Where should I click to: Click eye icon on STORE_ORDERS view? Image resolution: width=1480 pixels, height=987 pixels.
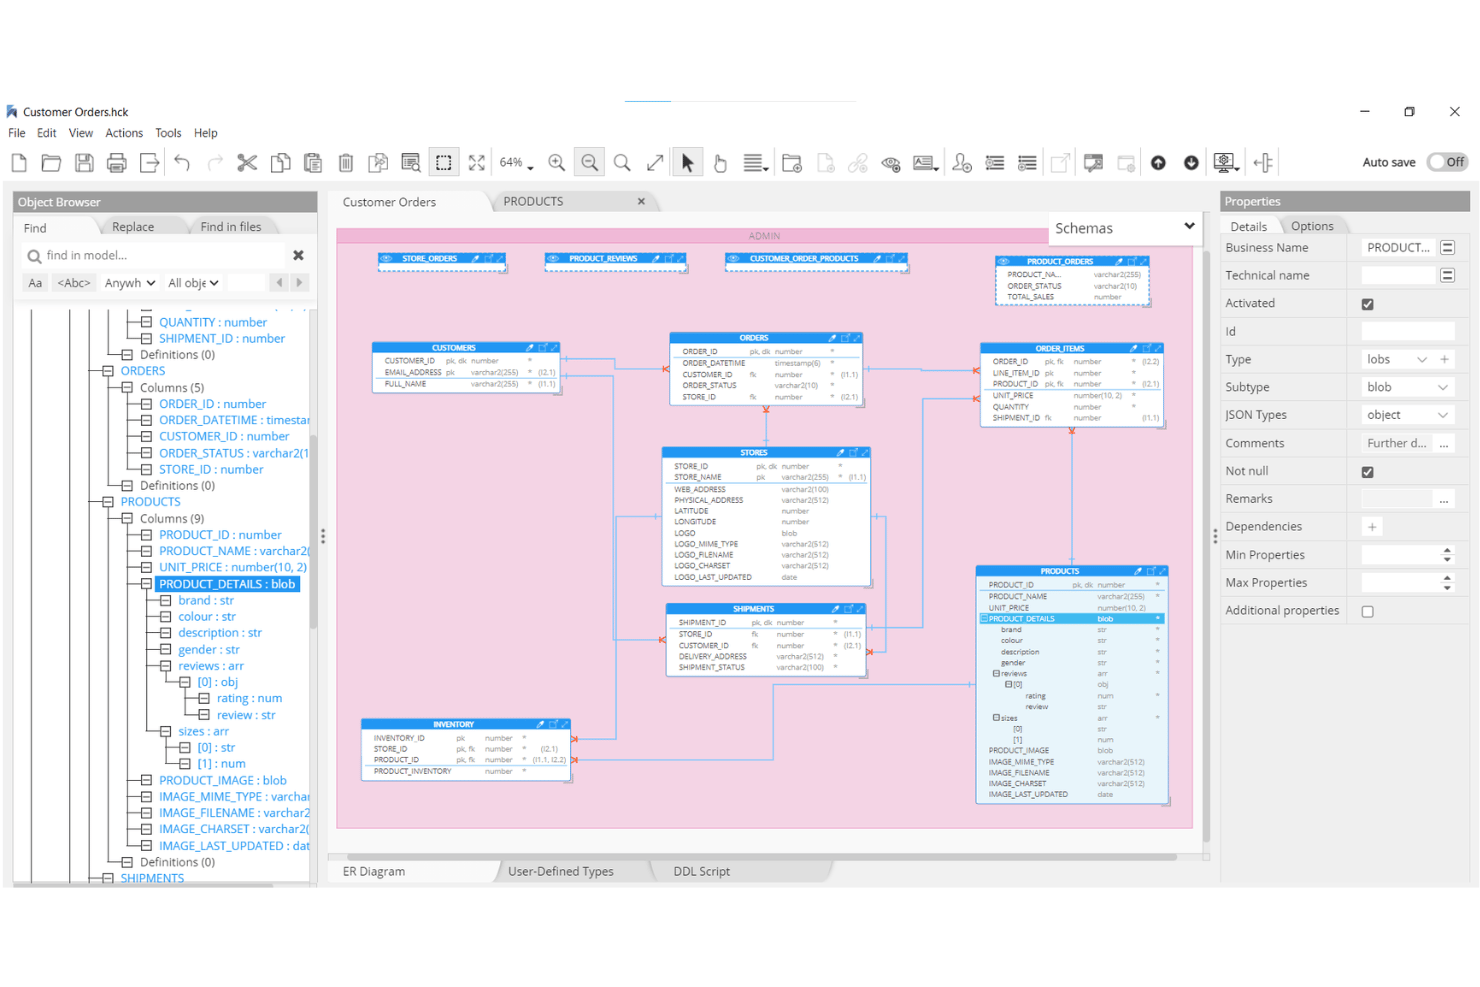[386, 259]
